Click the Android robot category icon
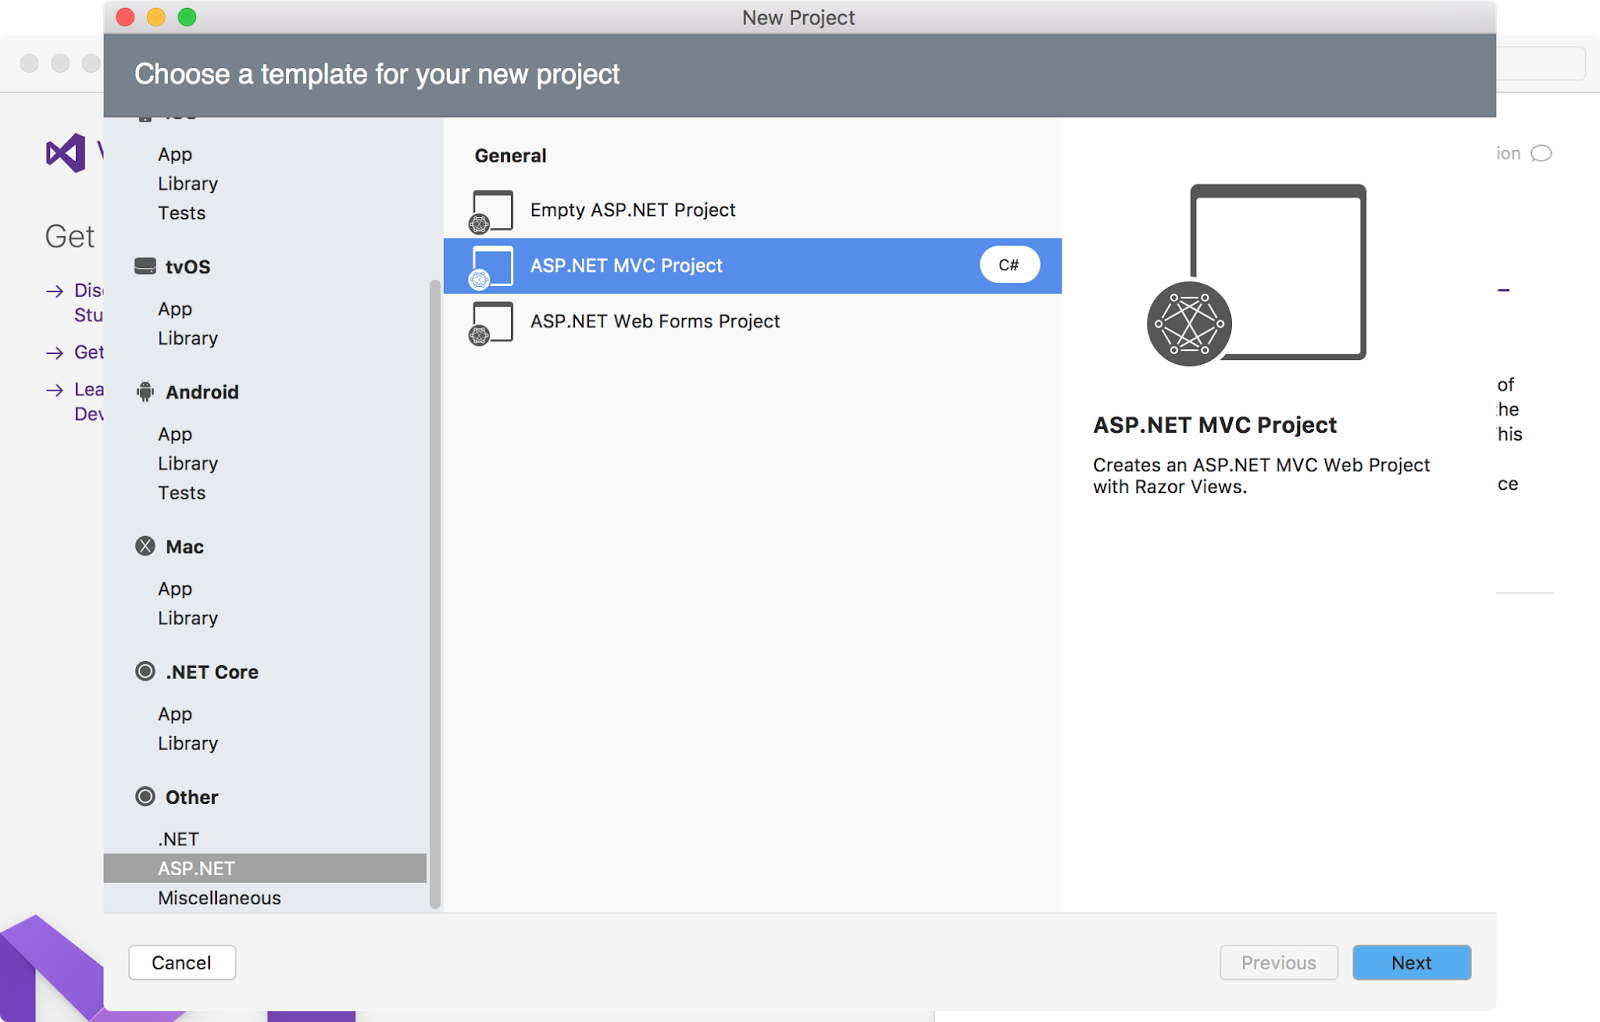This screenshot has width=1600, height=1022. pos(145,392)
